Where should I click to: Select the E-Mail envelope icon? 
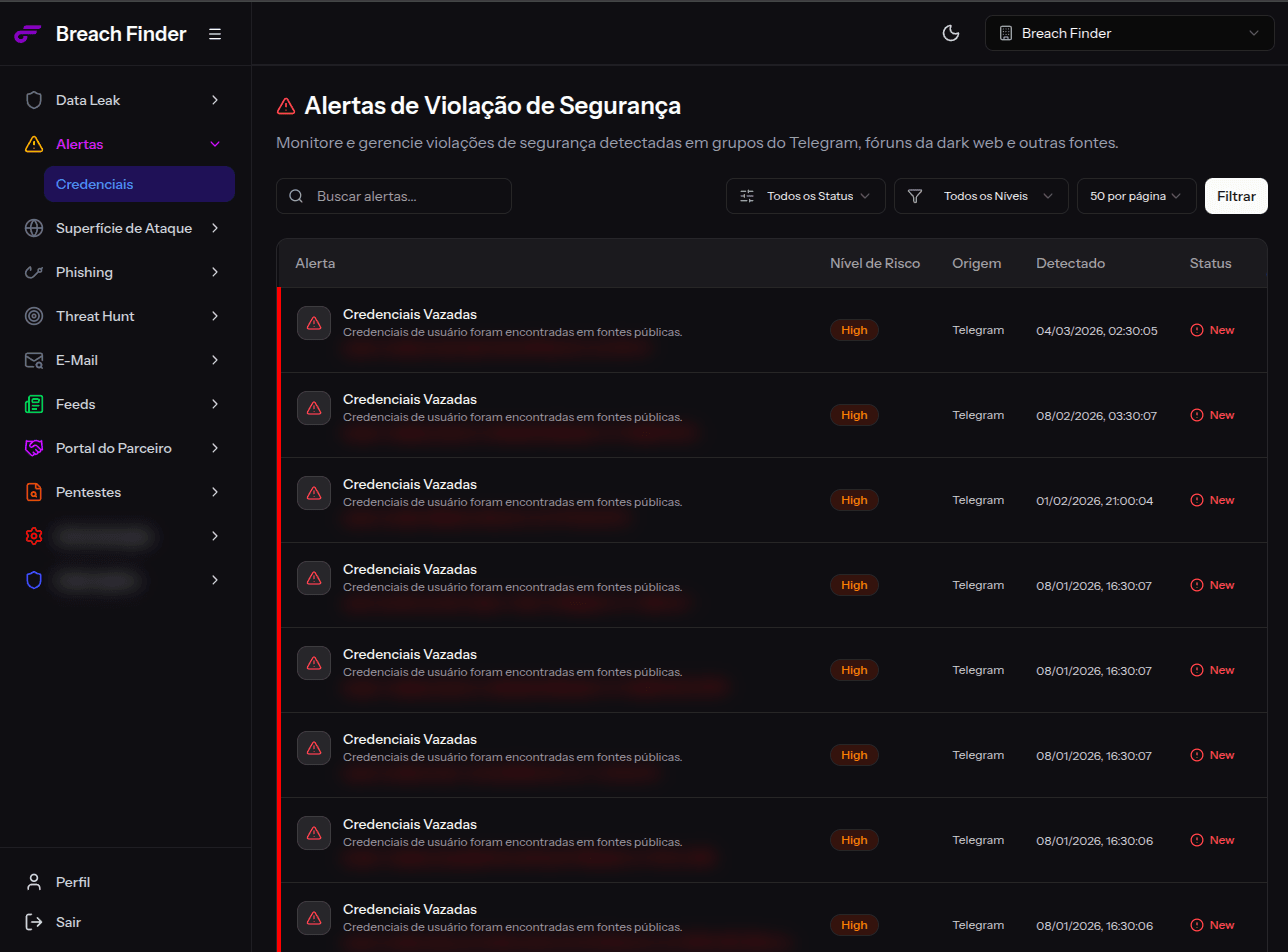point(34,359)
